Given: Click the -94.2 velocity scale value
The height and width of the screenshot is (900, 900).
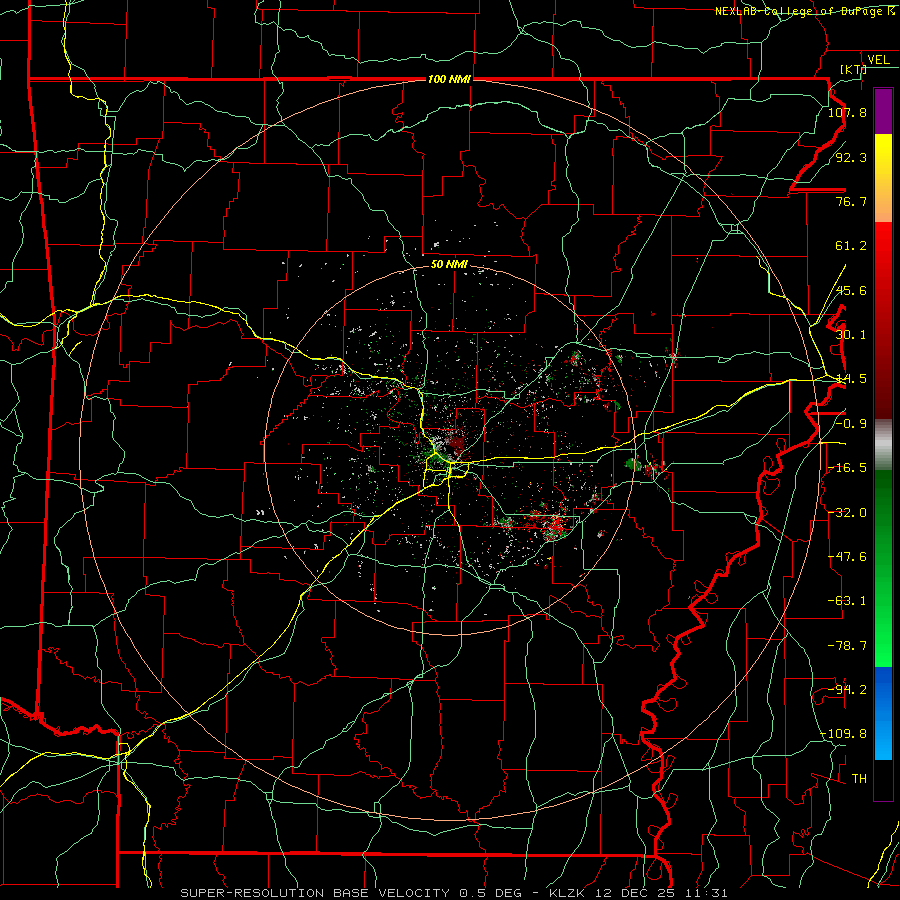Looking at the screenshot, I should click(847, 690).
